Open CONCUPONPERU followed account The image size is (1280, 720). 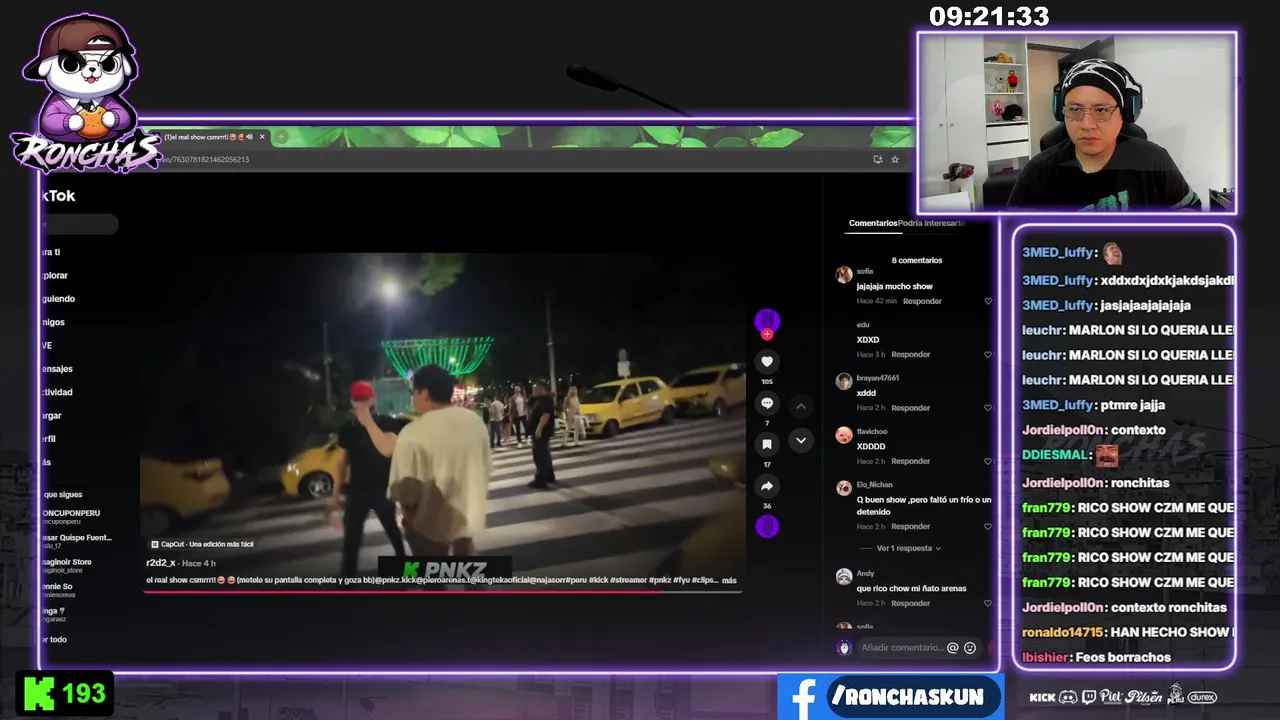(71, 516)
